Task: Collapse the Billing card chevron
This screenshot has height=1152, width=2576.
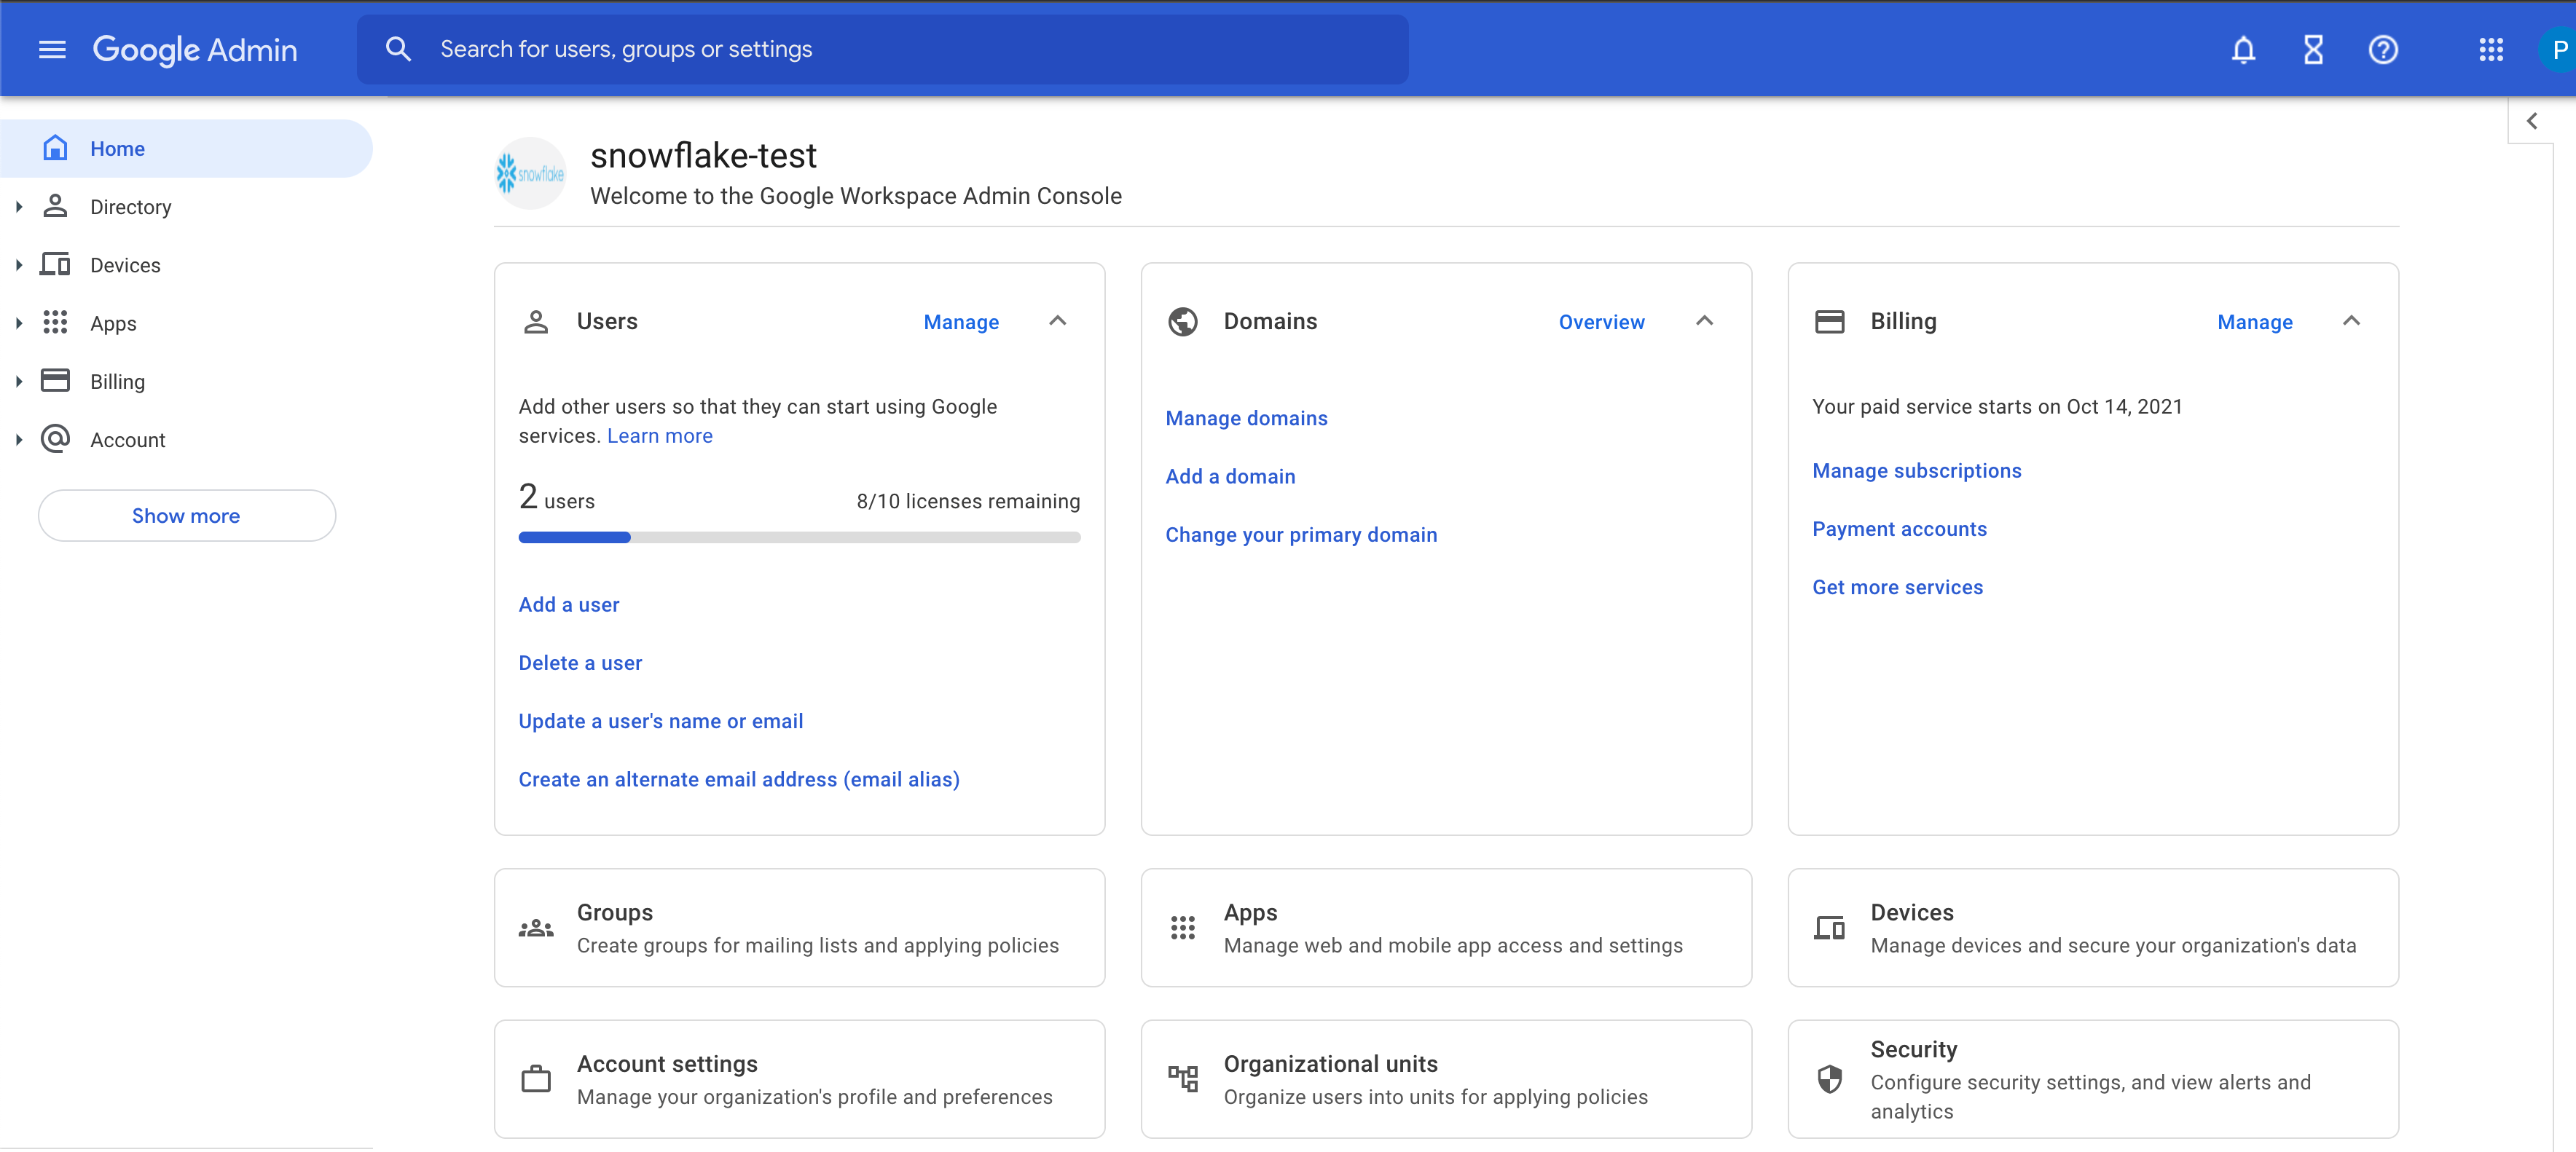Action: (2352, 321)
